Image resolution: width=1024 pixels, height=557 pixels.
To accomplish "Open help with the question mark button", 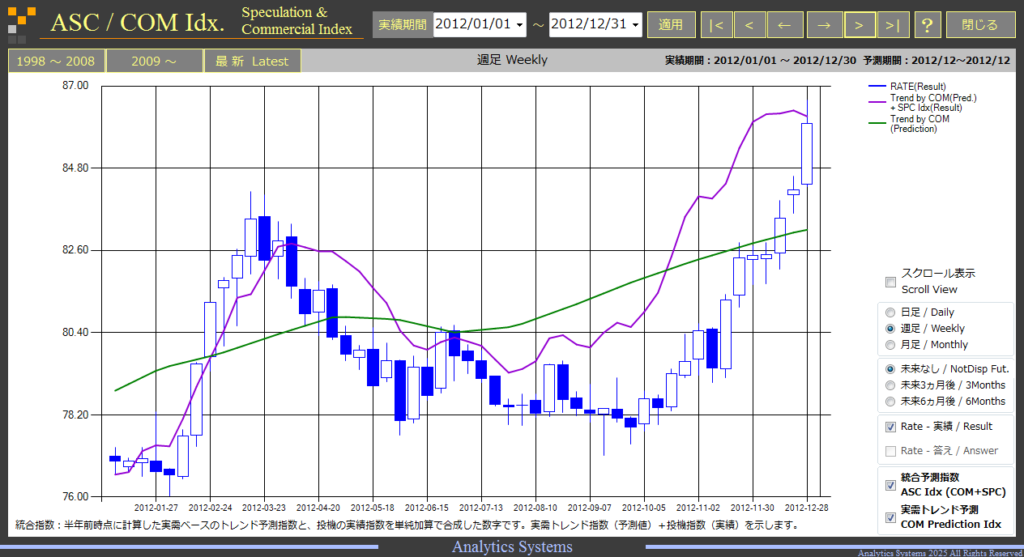I will coord(927,25).
